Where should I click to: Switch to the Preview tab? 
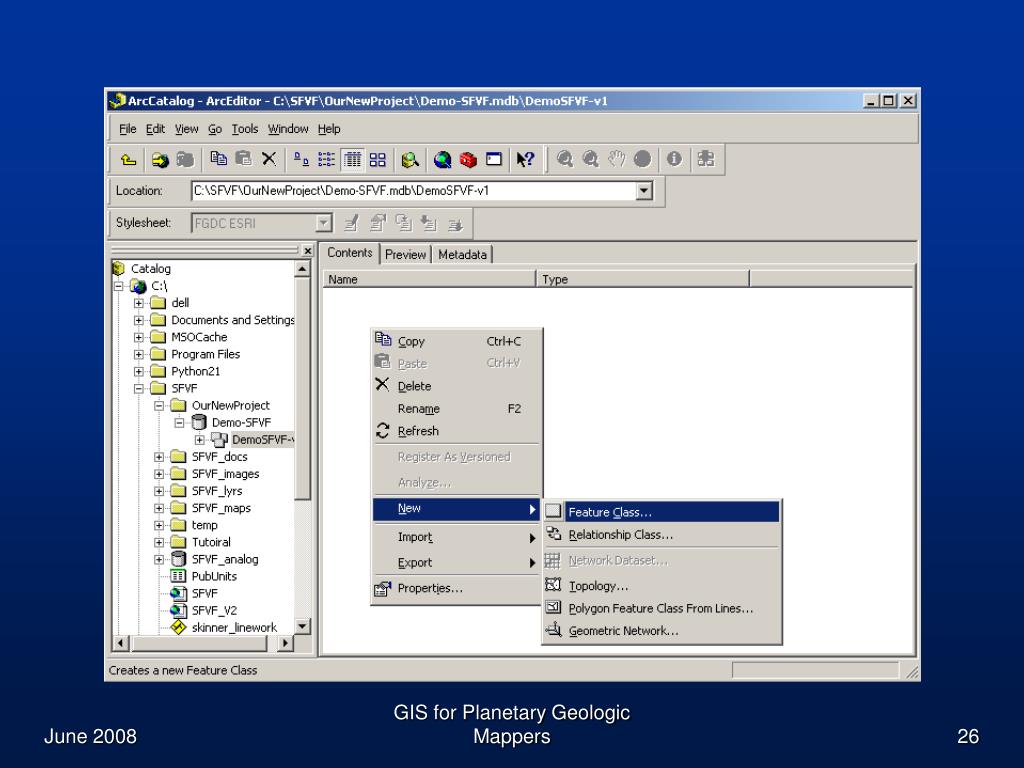[x=405, y=255]
